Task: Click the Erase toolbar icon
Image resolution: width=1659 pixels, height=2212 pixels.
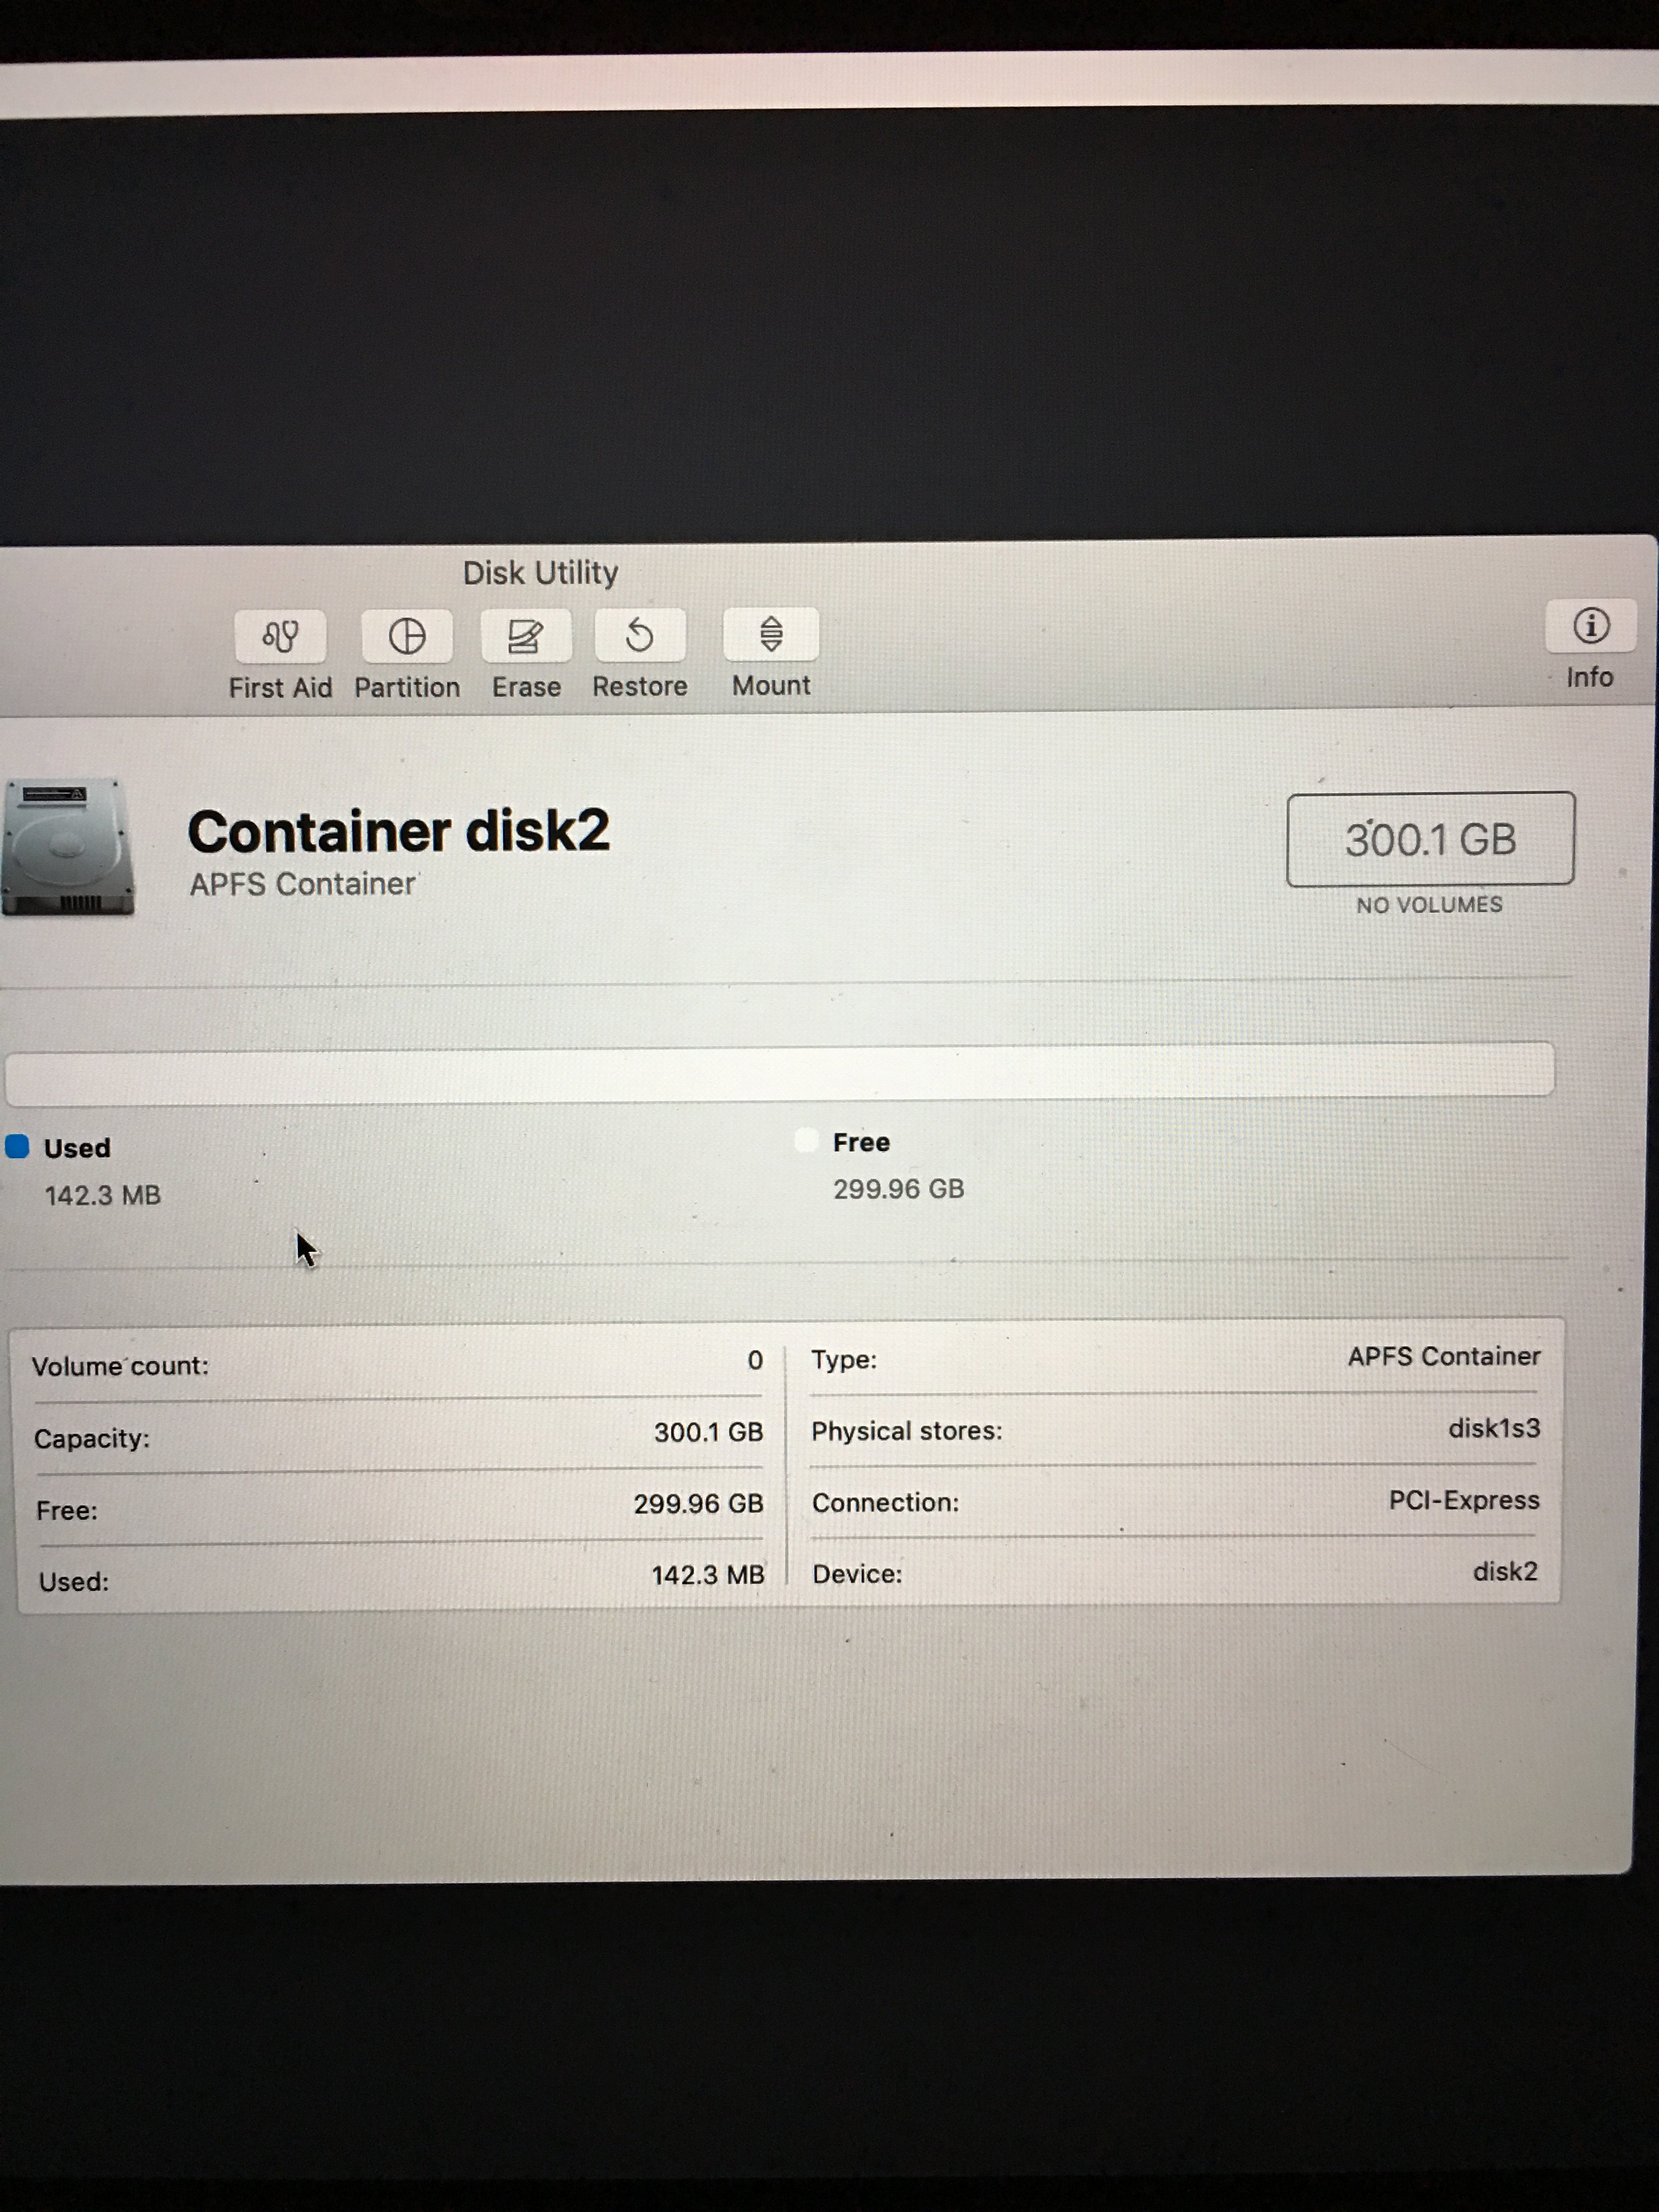Action: 526,635
